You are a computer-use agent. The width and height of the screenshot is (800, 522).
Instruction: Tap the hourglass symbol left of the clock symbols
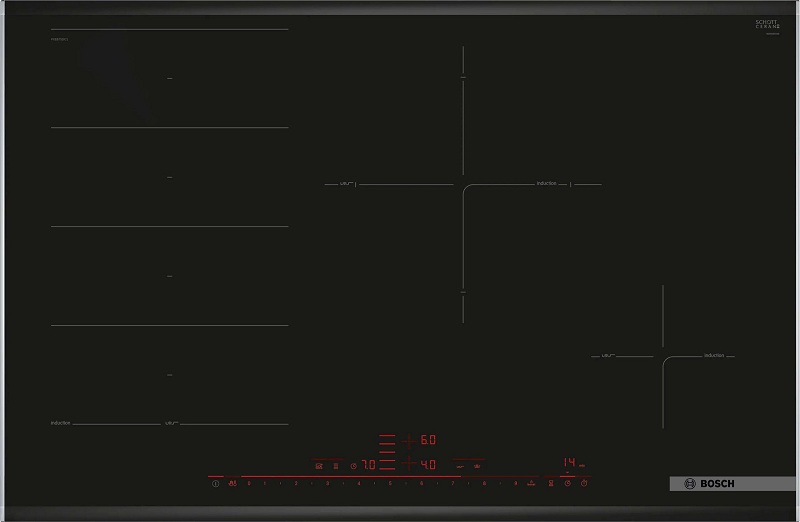coord(551,483)
